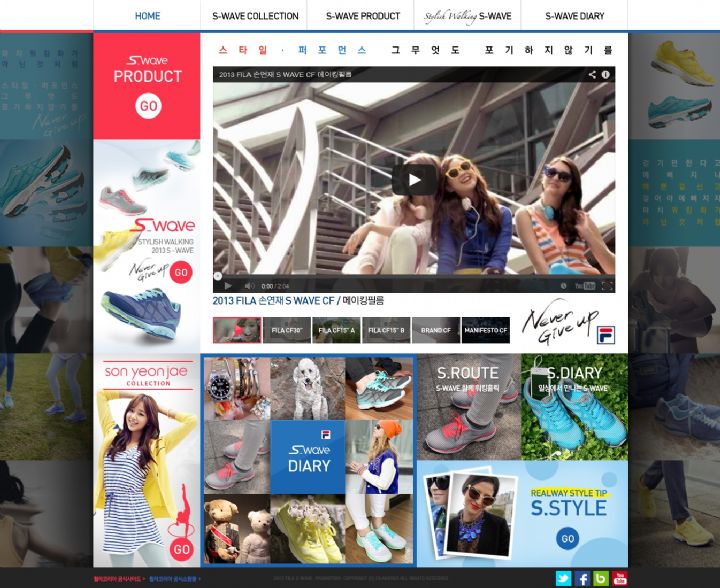Open the S.ROUTE tile

click(469, 407)
